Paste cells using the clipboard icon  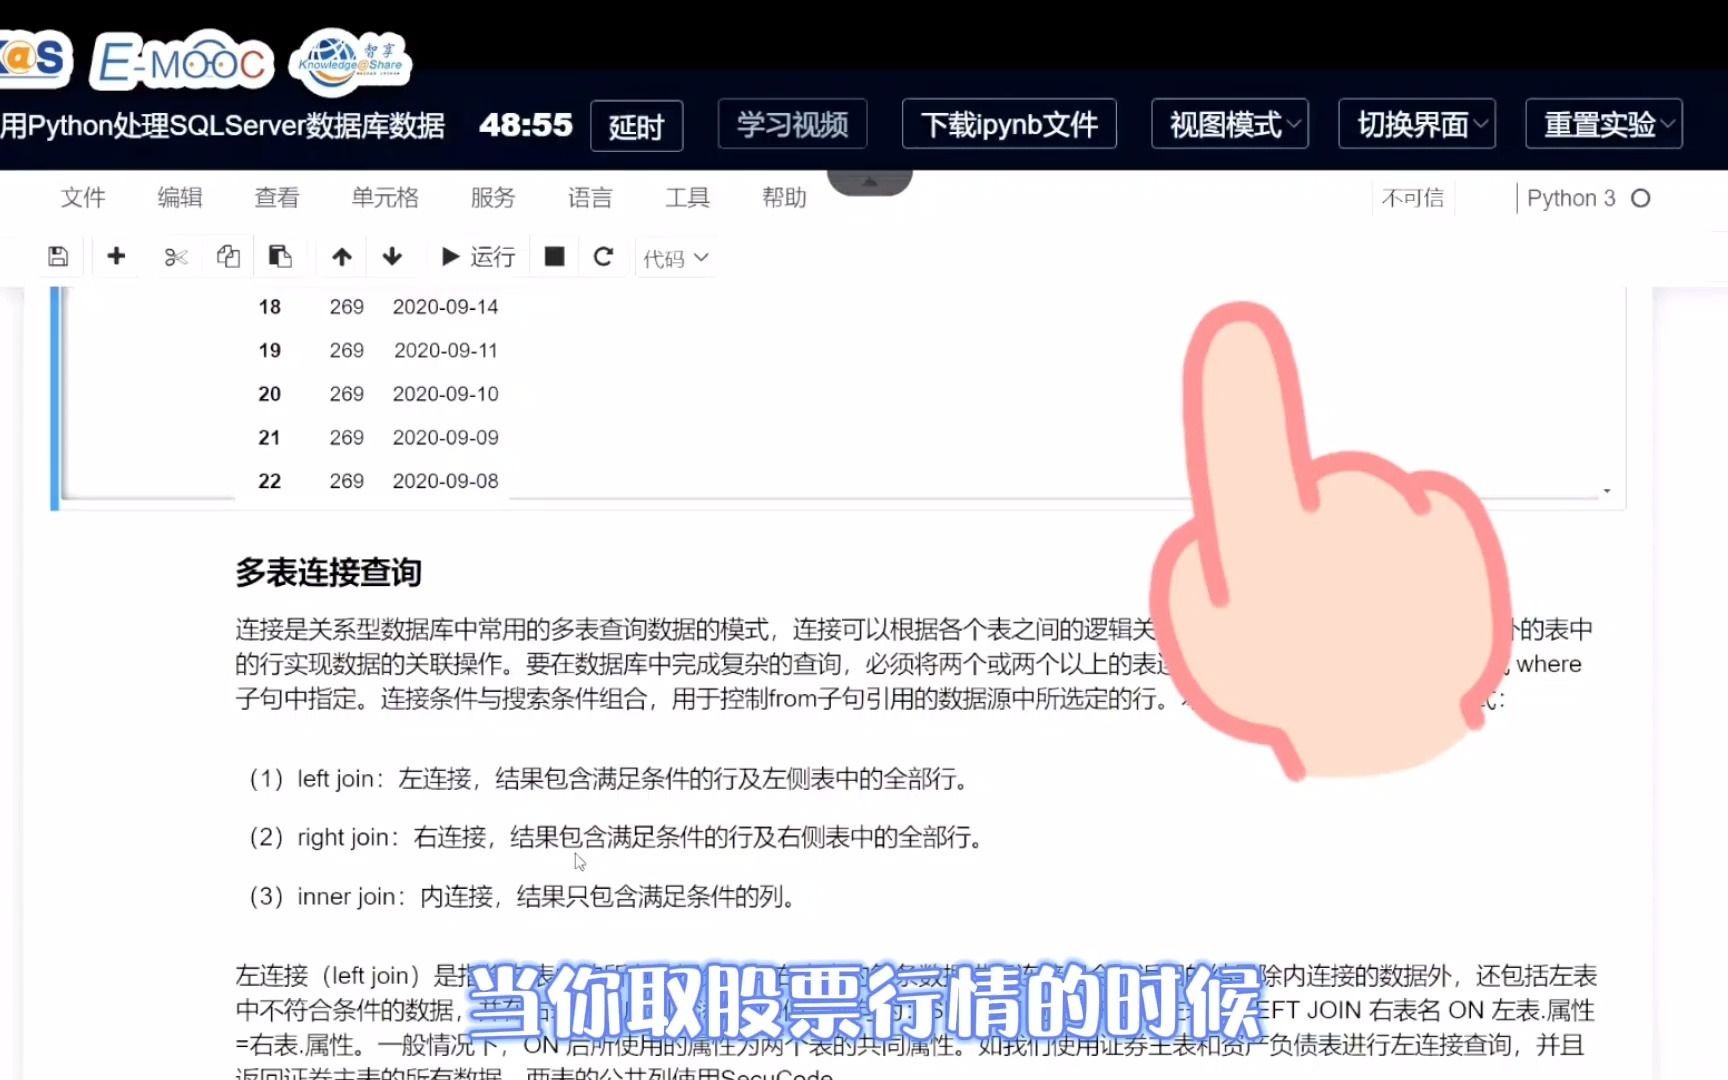(x=280, y=256)
